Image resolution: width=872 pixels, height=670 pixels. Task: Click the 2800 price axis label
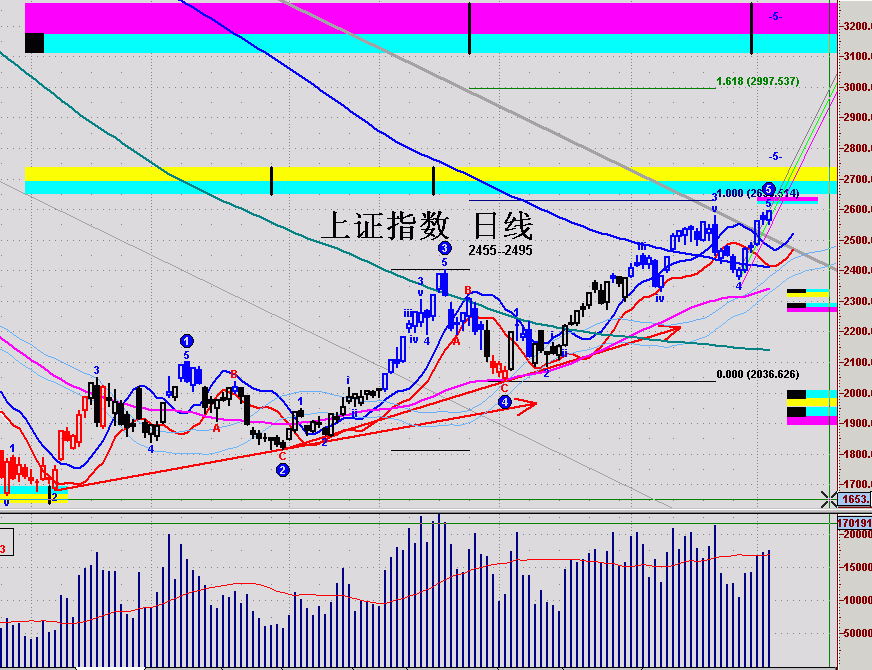pos(856,148)
